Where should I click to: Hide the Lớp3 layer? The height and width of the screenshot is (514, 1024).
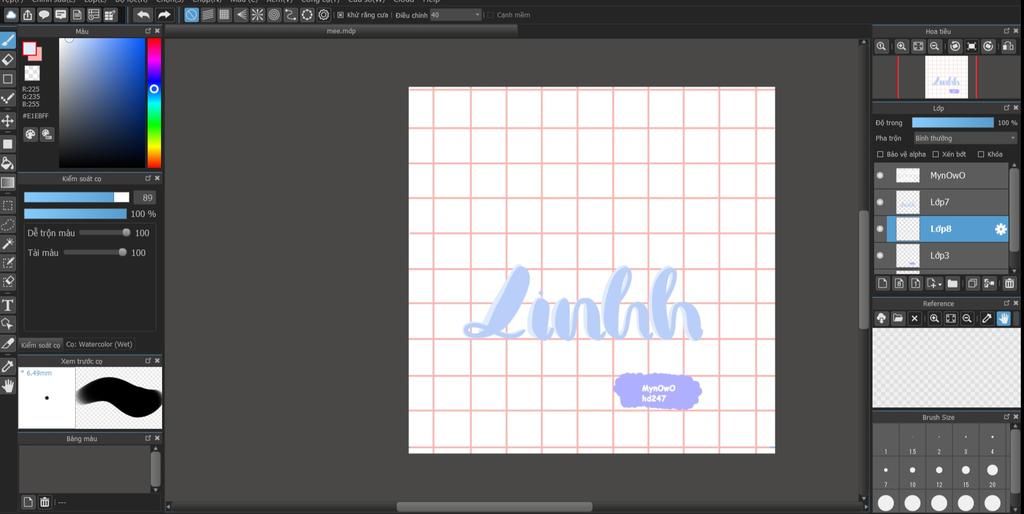click(880, 255)
